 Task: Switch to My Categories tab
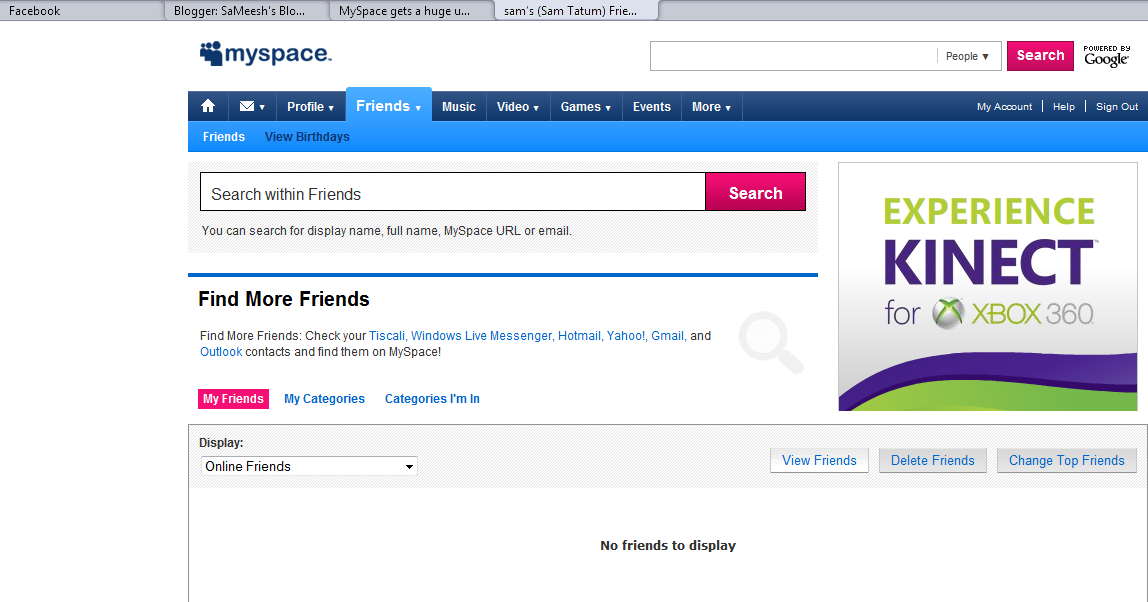point(324,398)
